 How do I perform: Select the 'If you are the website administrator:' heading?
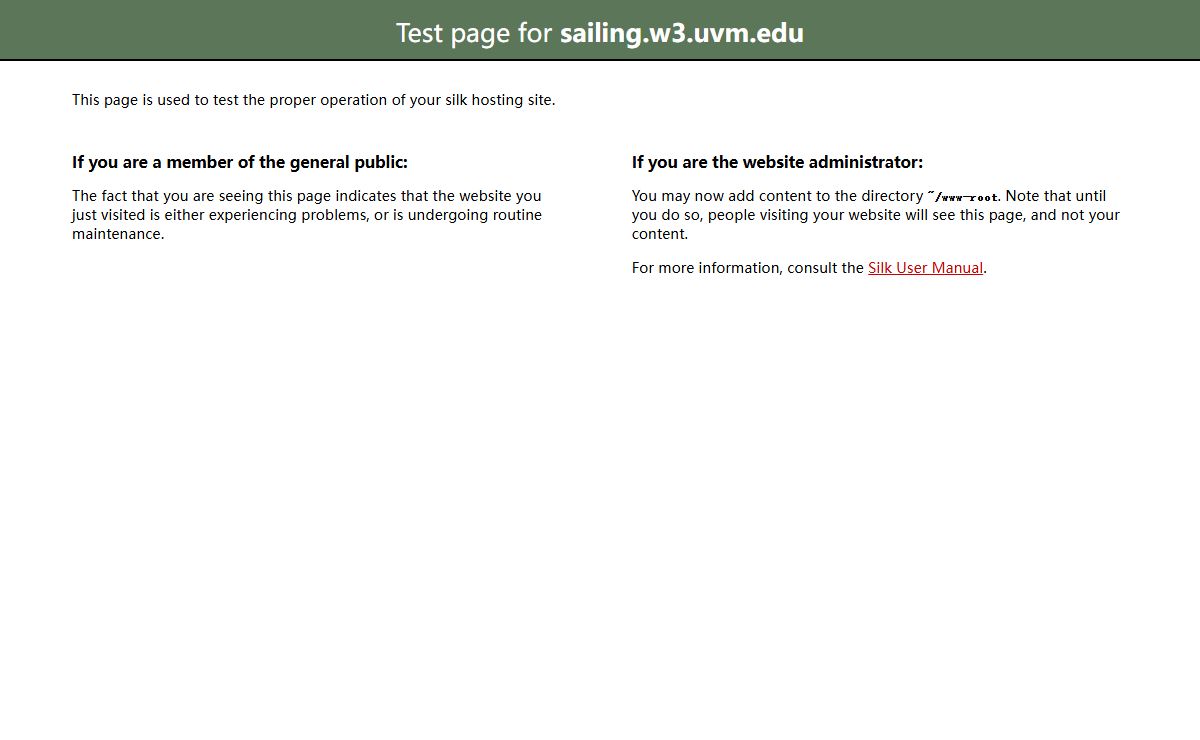coord(777,162)
